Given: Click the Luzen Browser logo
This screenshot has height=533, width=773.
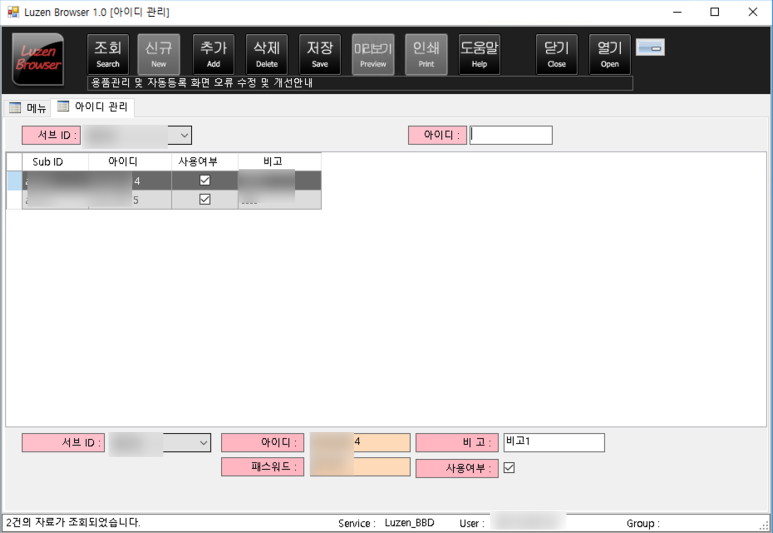Looking at the screenshot, I should click(38, 58).
